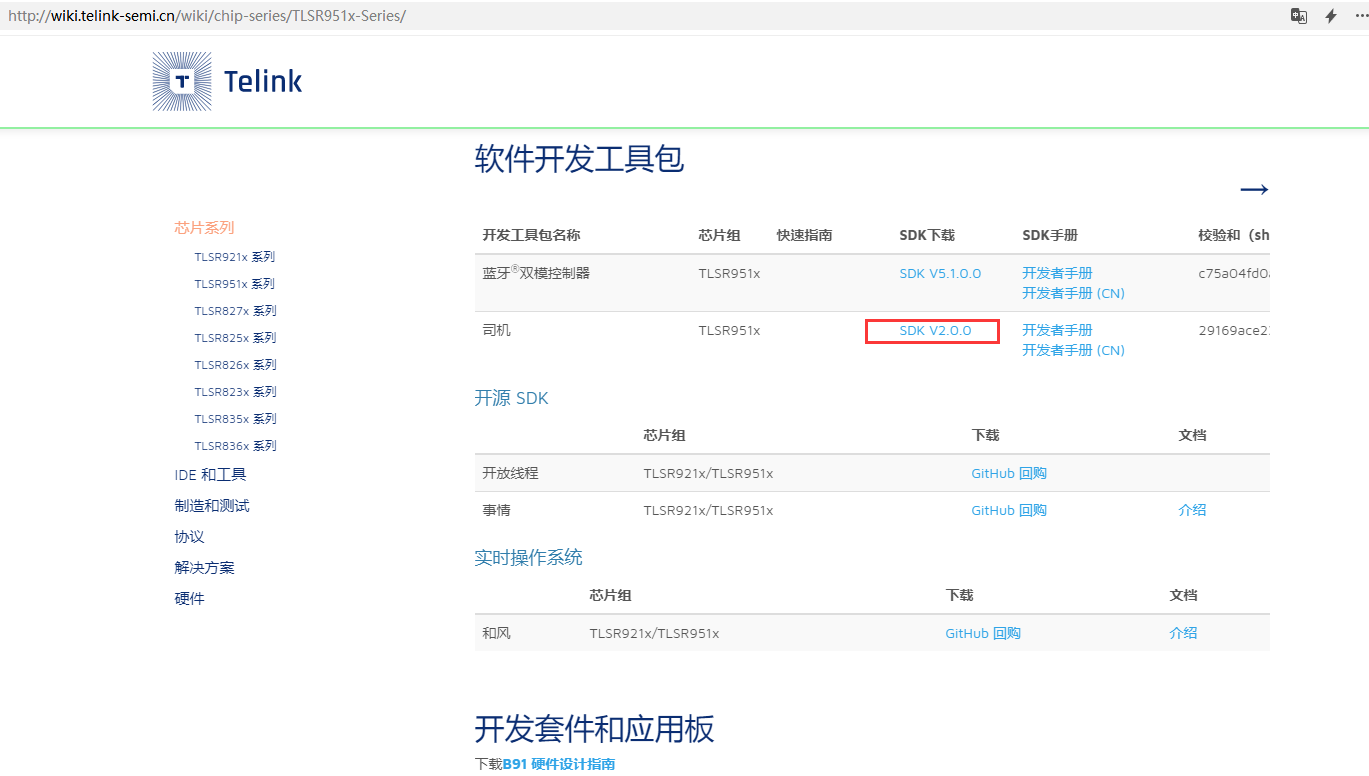Image resolution: width=1369 pixels, height=776 pixels.
Task: Click the SDK下载 column header
Action: click(927, 235)
